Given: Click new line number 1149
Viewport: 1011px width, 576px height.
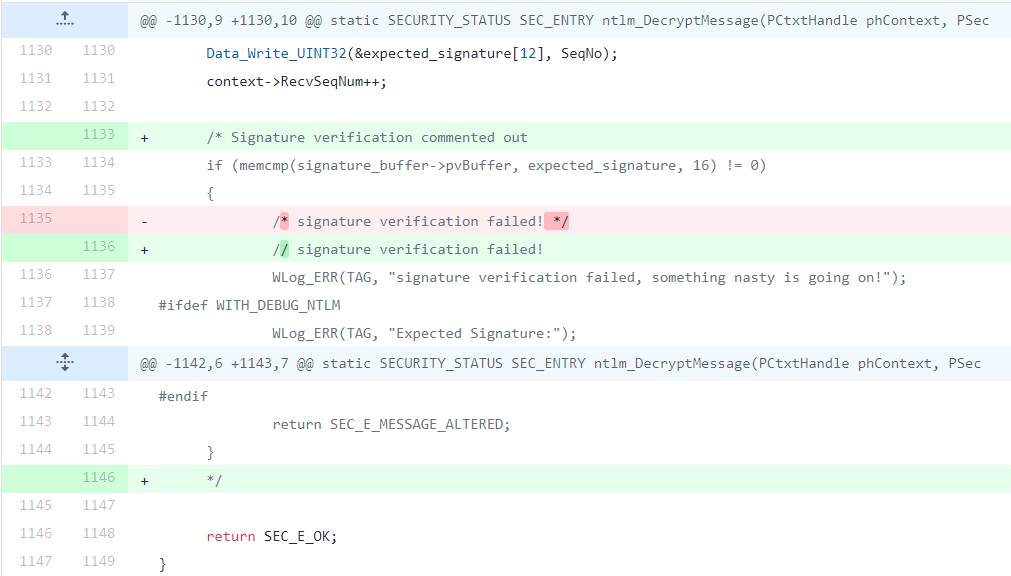Looking at the screenshot, I should 98,561.
